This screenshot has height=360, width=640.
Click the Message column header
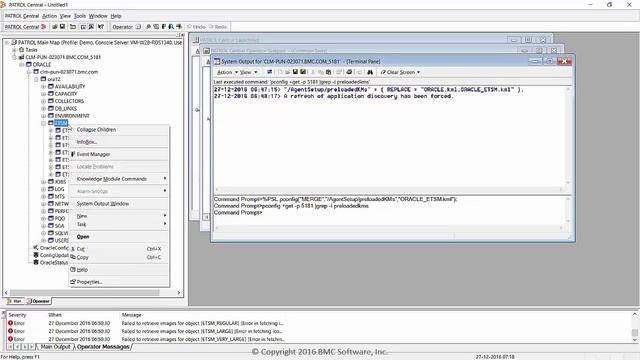point(131,315)
